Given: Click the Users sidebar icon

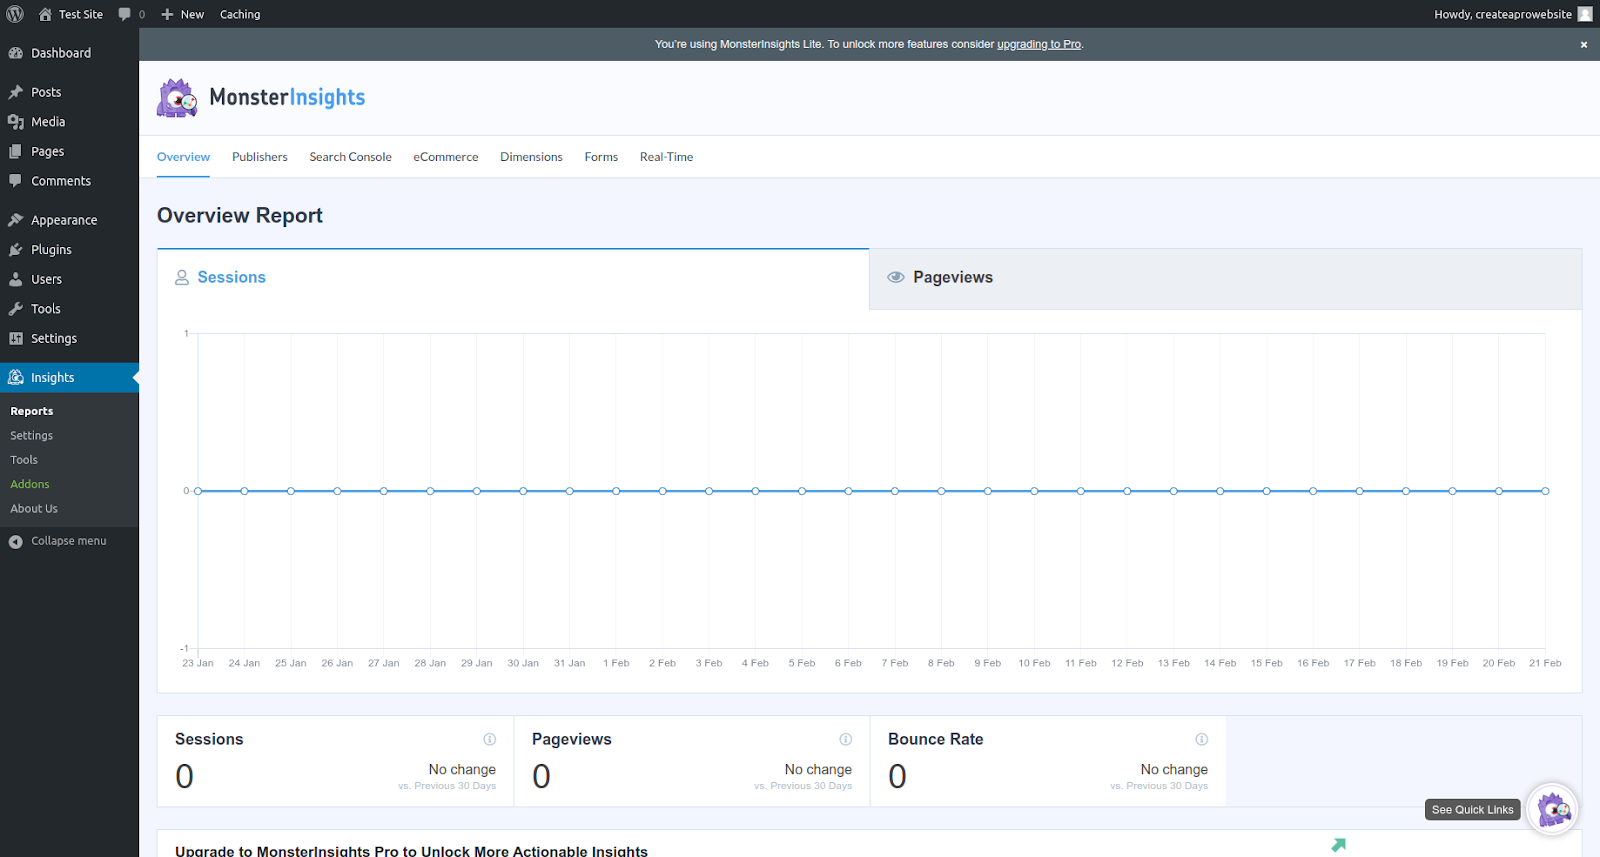Looking at the screenshot, I should (x=16, y=279).
